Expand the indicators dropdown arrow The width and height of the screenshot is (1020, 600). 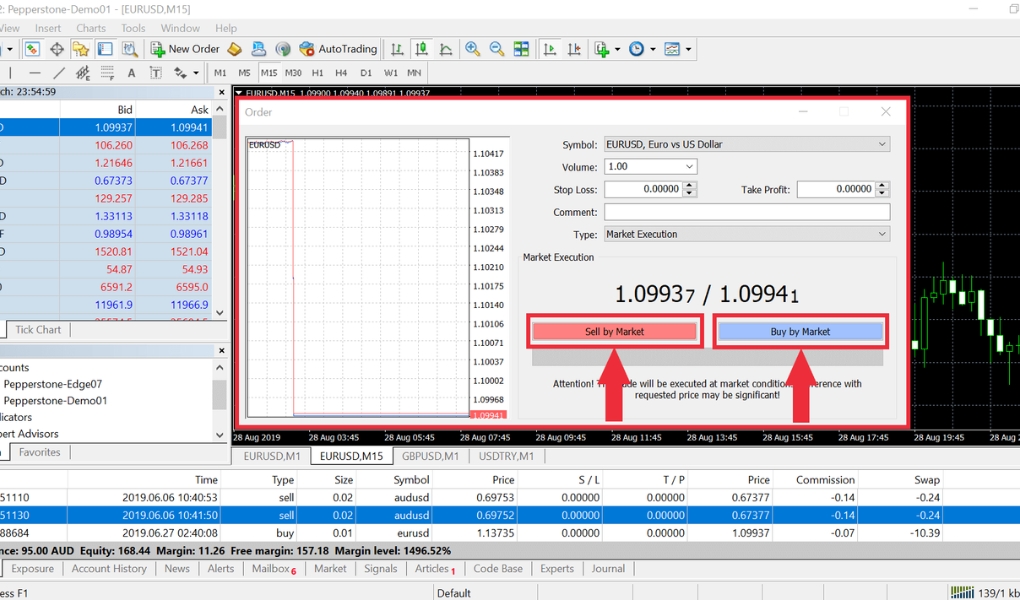tap(617, 49)
